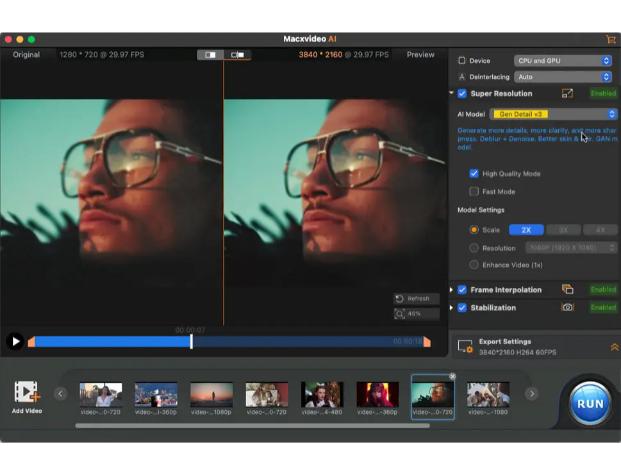Open the shopping cart icon in title bar
Viewport: 621px width, 475px height.
point(610,39)
